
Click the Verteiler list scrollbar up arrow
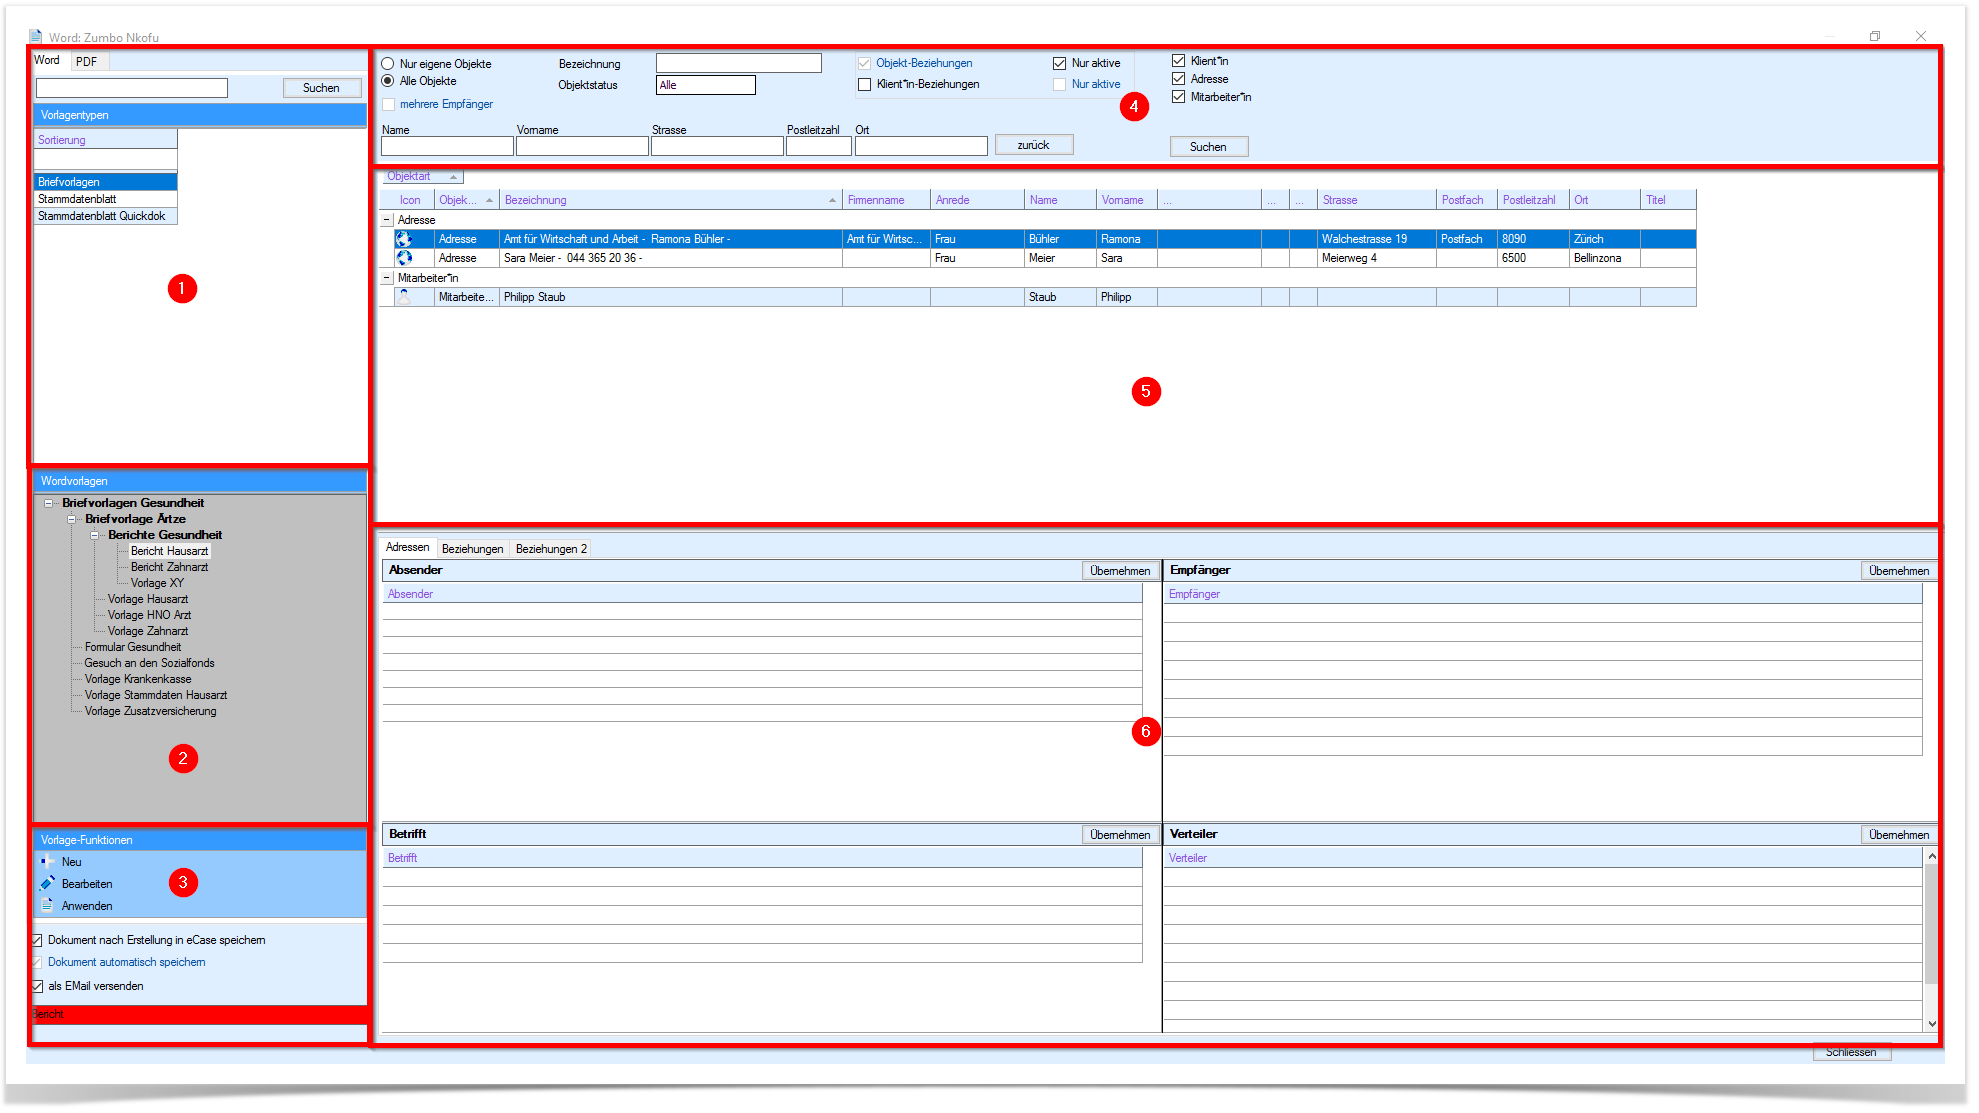coord(1932,856)
